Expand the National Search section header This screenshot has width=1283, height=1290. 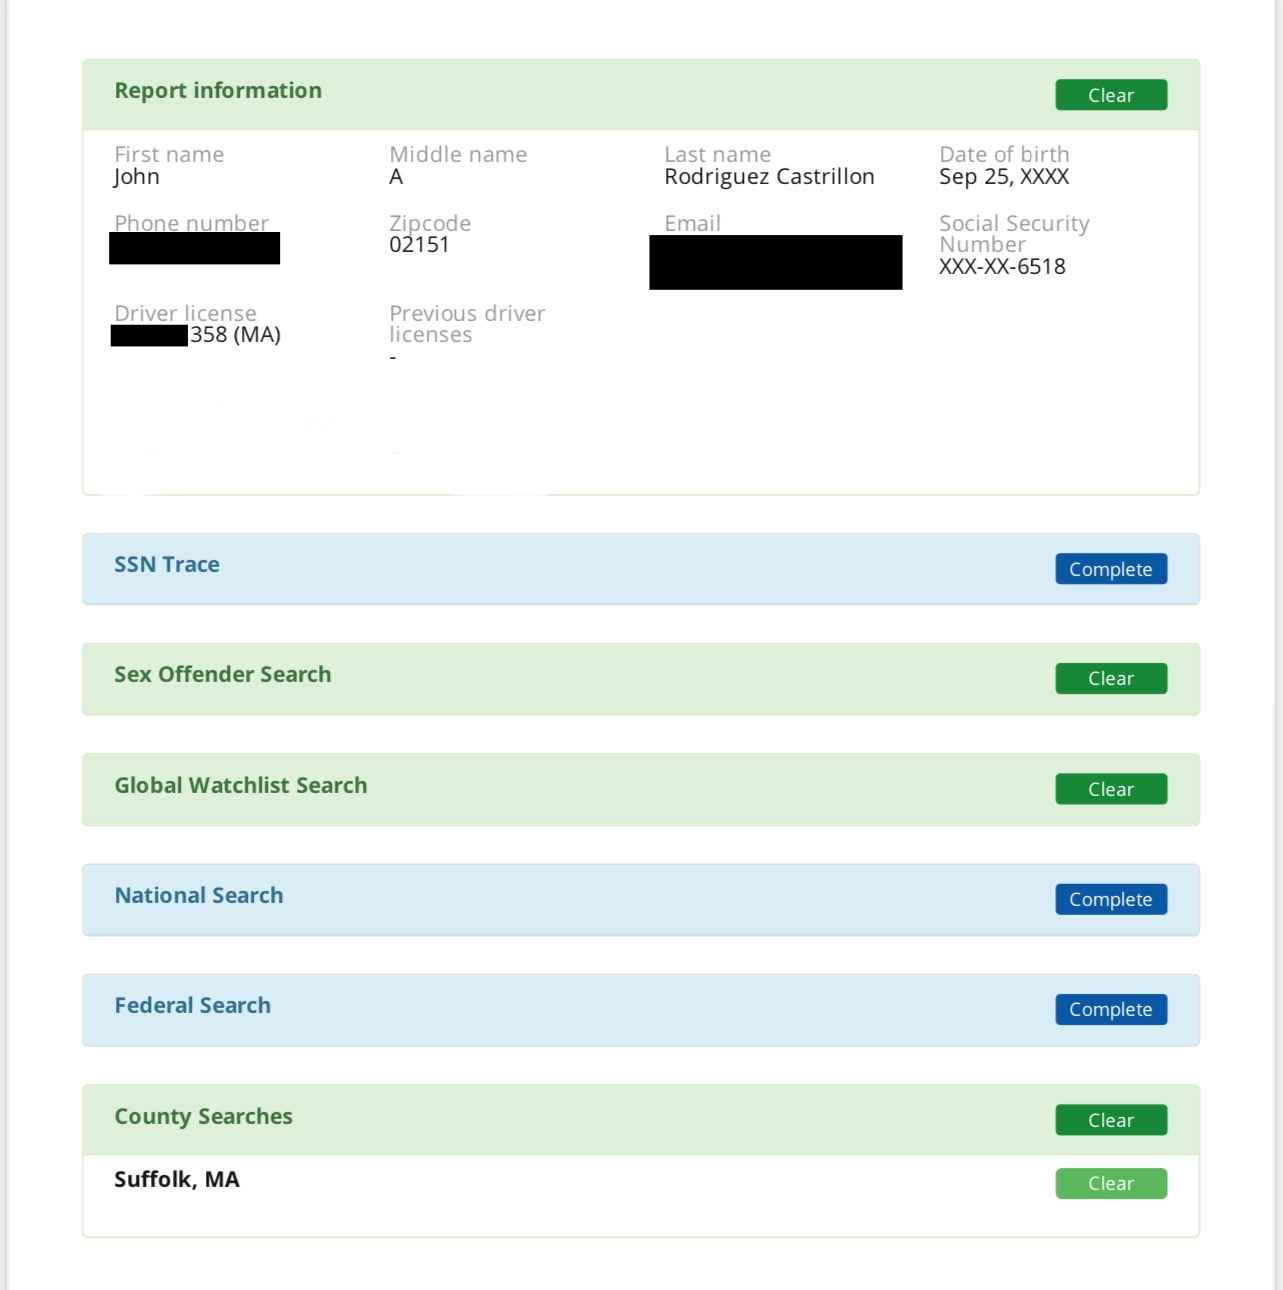click(198, 896)
